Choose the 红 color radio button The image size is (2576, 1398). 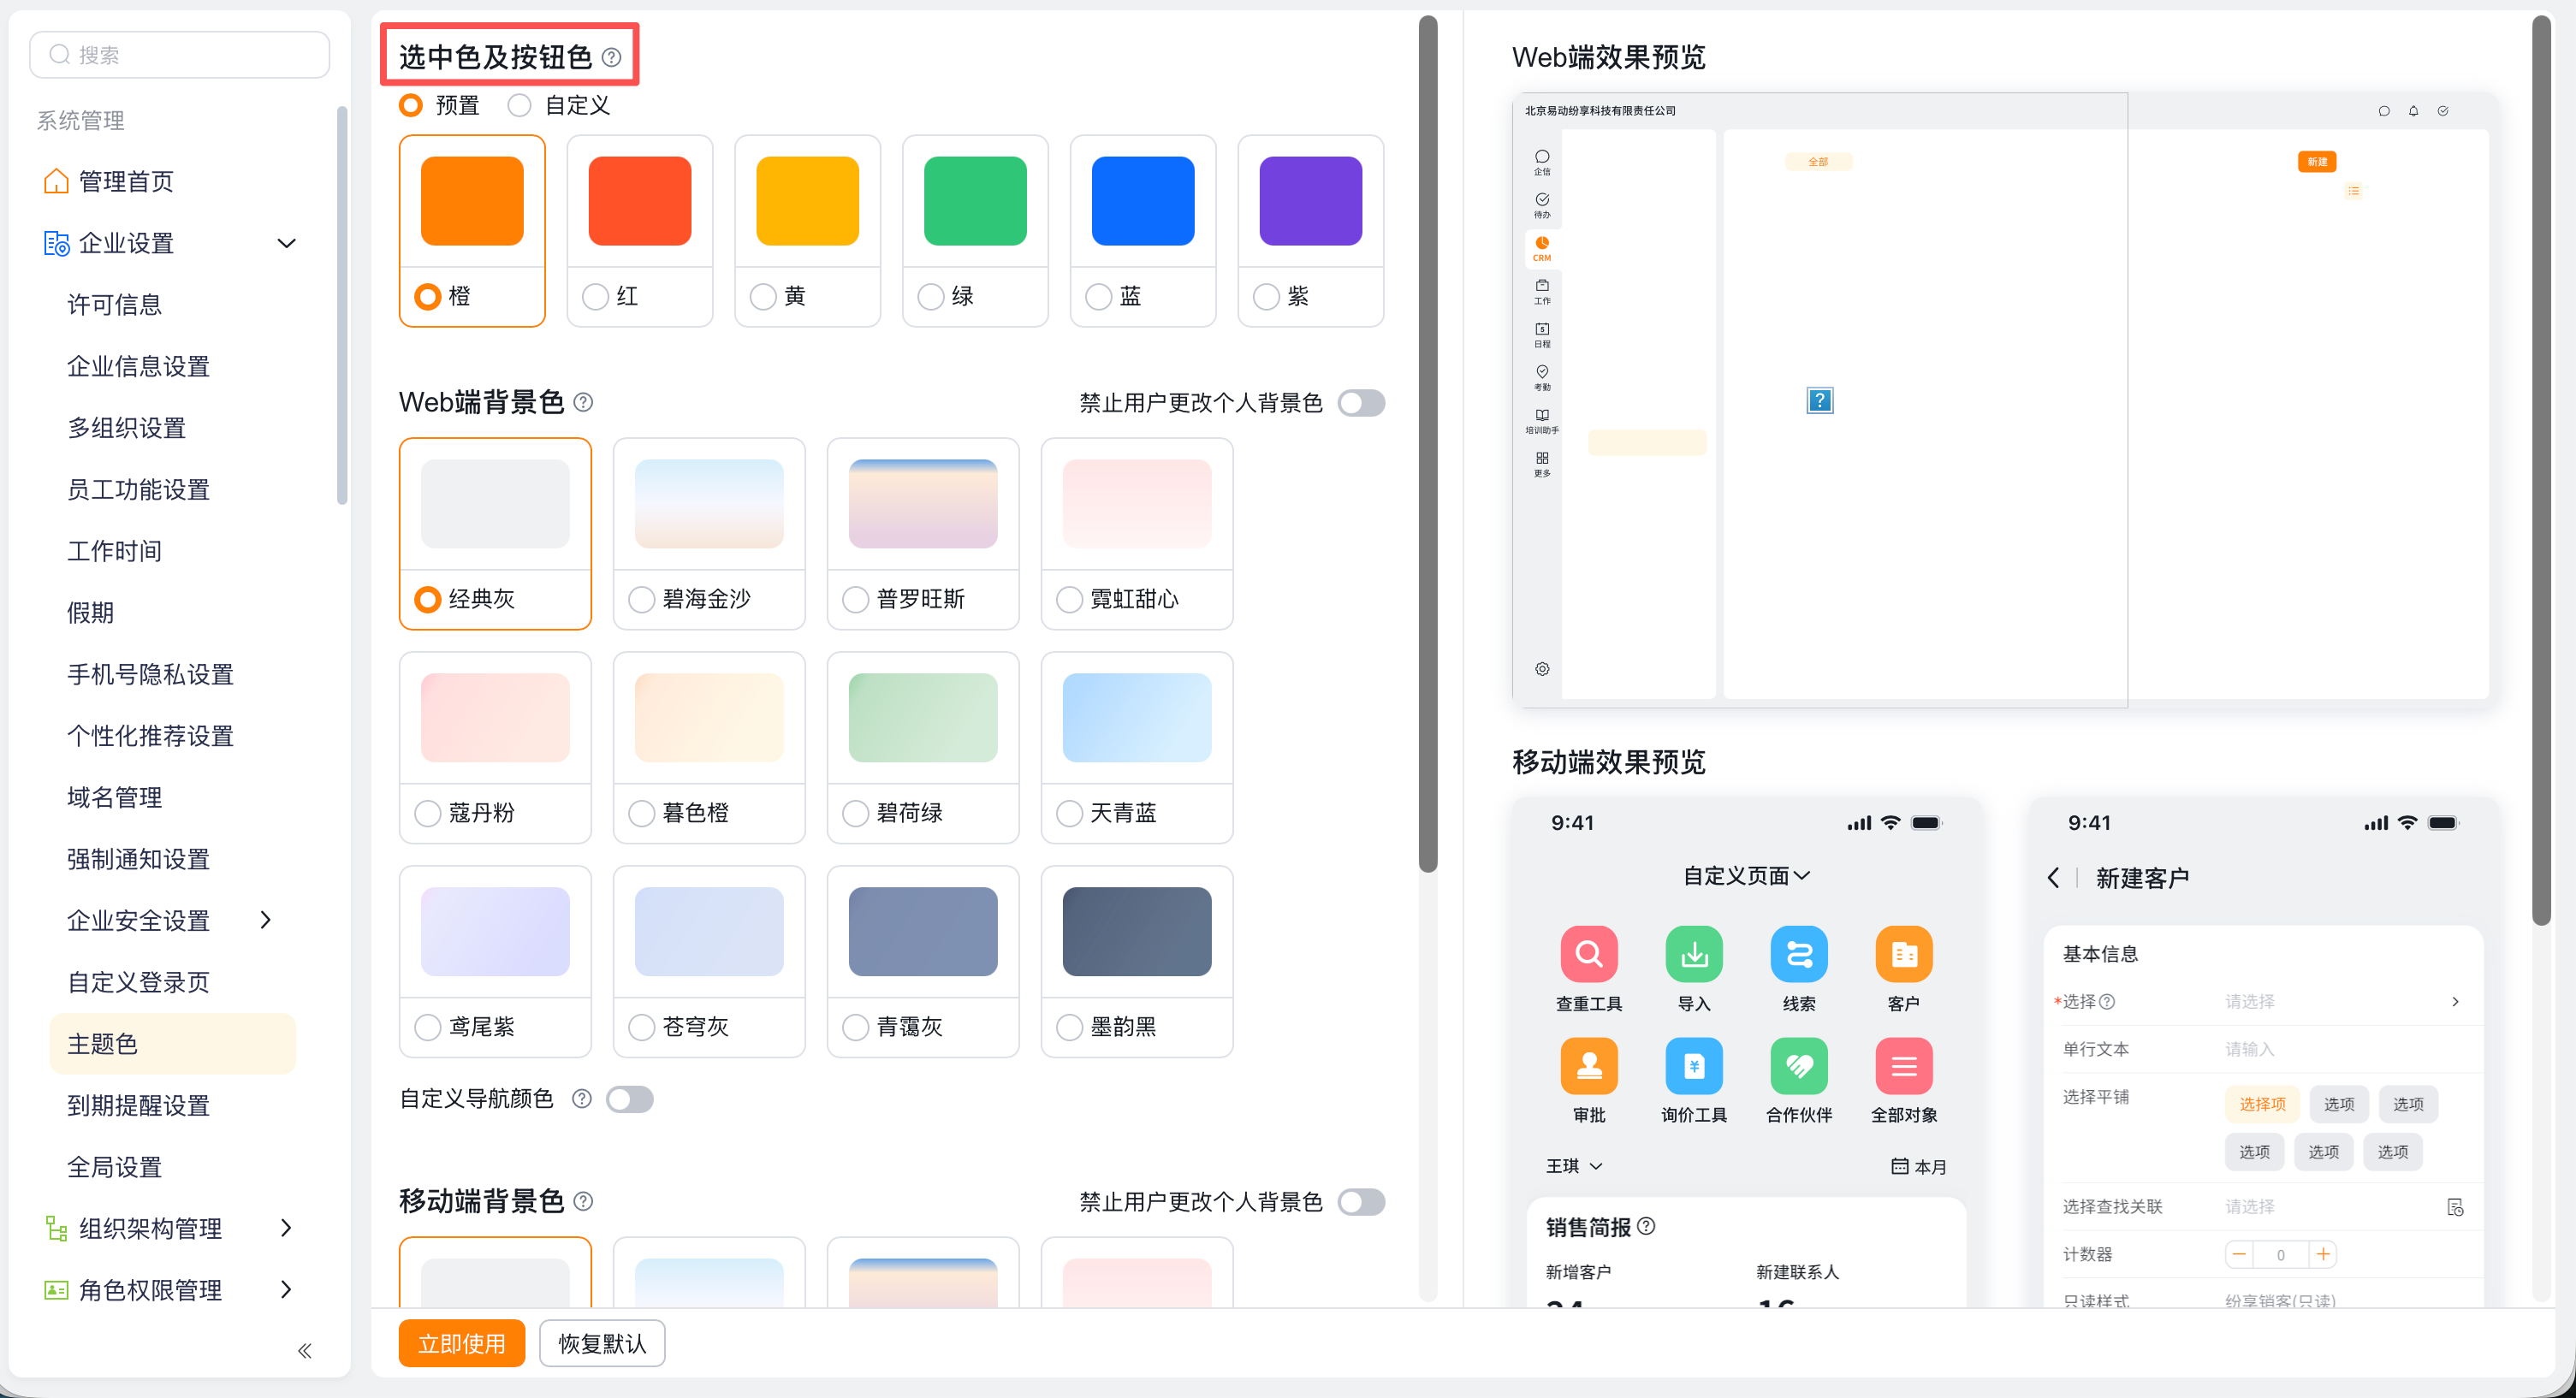click(595, 297)
